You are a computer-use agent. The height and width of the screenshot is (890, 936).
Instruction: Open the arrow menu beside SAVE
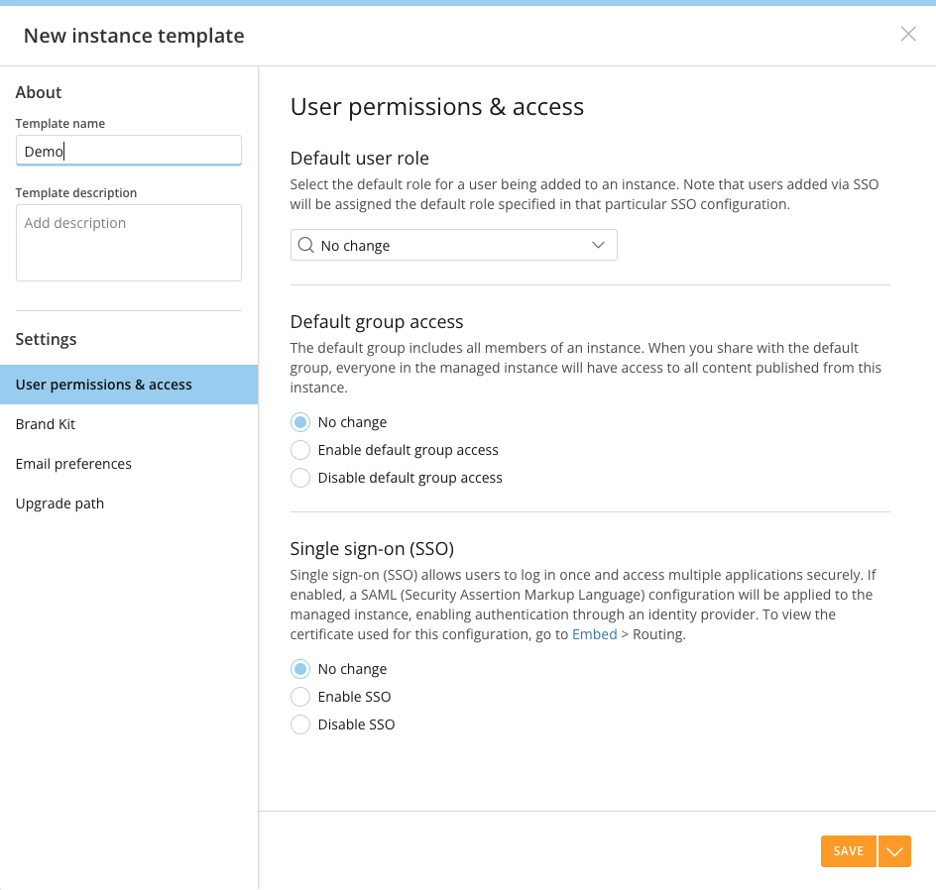895,851
